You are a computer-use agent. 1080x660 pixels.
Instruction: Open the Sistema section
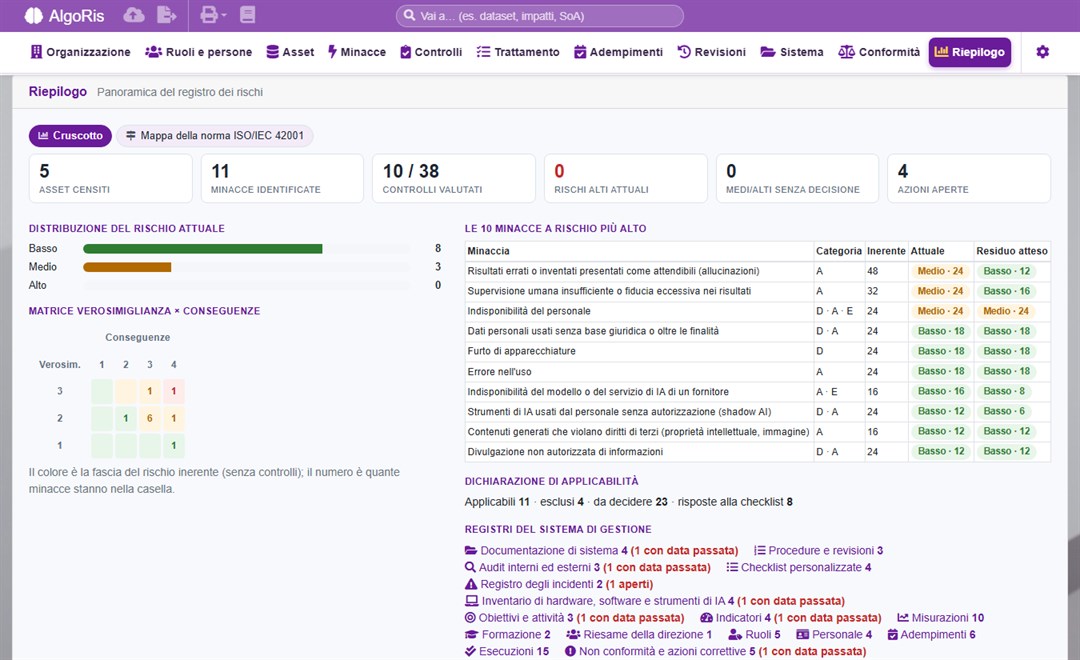tap(792, 52)
